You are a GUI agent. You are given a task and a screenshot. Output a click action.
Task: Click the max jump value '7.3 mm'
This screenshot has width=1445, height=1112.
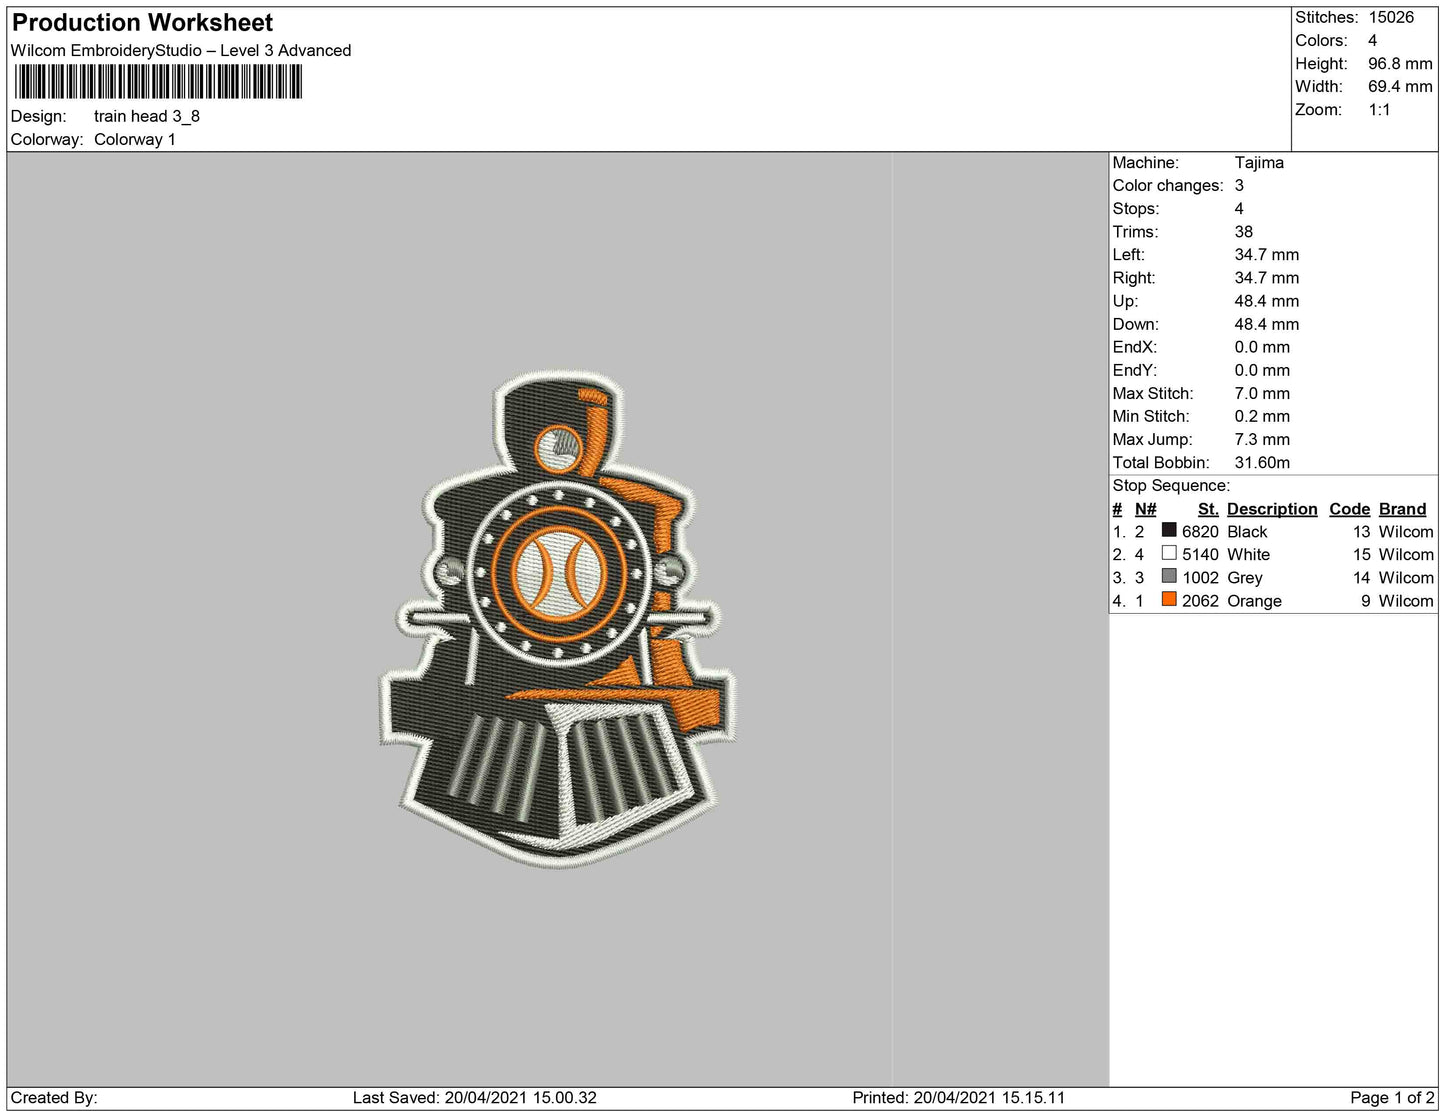1262,439
